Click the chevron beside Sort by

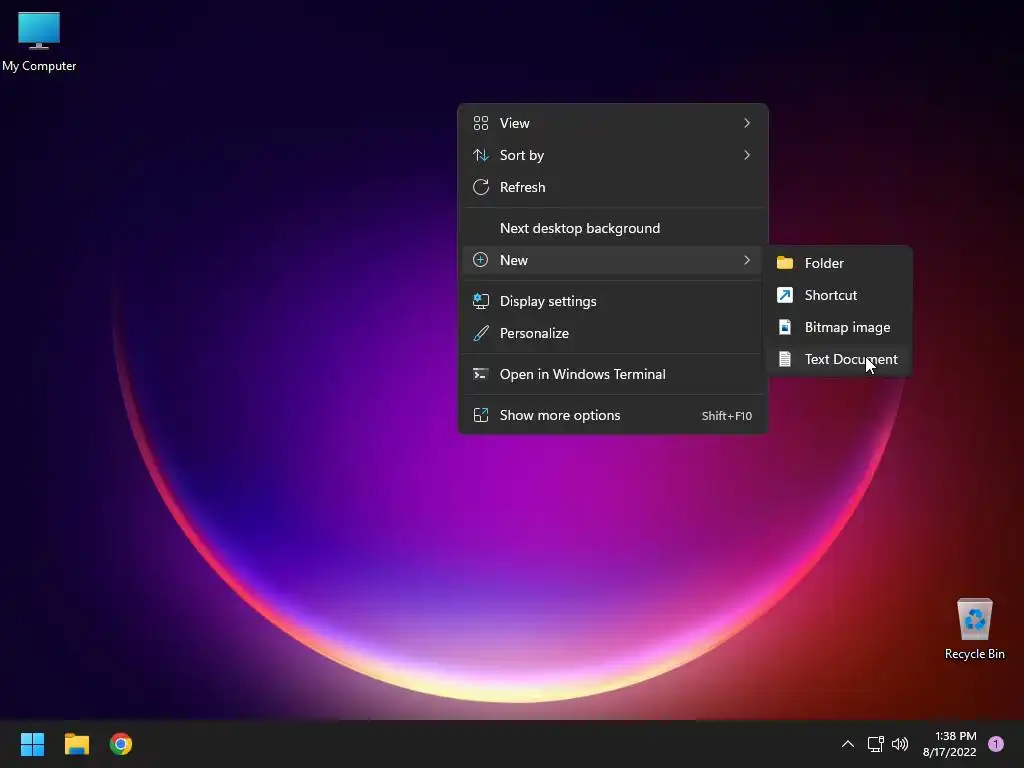coord(747,155)
